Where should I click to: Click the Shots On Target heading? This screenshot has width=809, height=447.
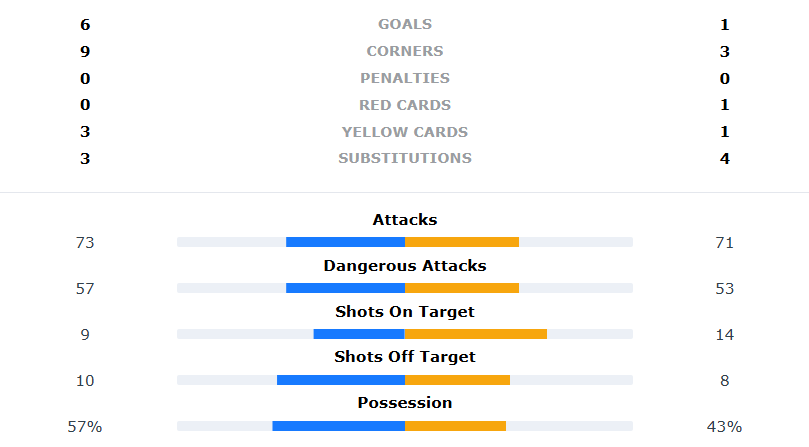[404, 312]
